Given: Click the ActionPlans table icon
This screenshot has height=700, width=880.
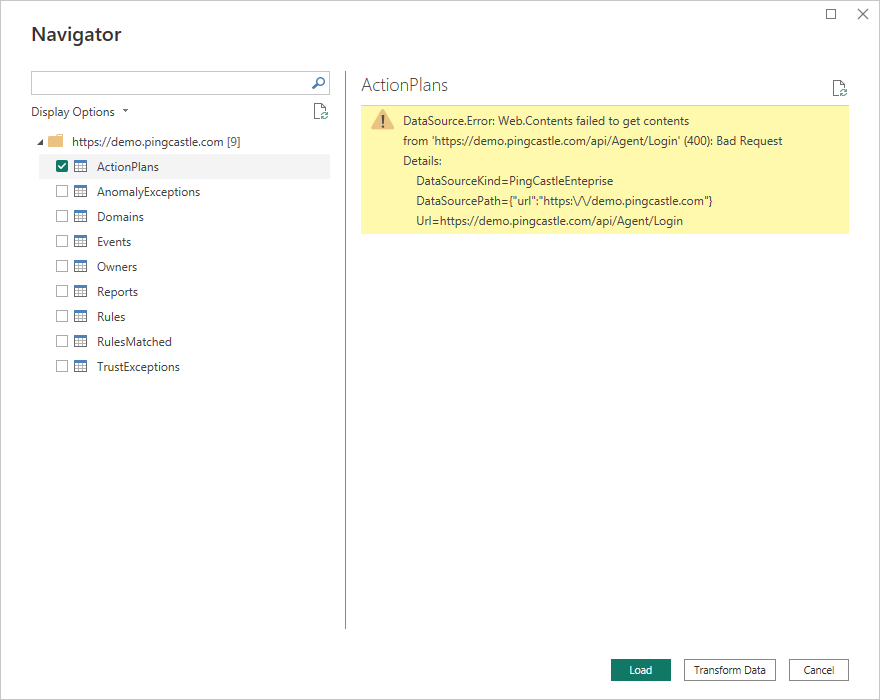Looking at the screenshot, I should 81,167.
